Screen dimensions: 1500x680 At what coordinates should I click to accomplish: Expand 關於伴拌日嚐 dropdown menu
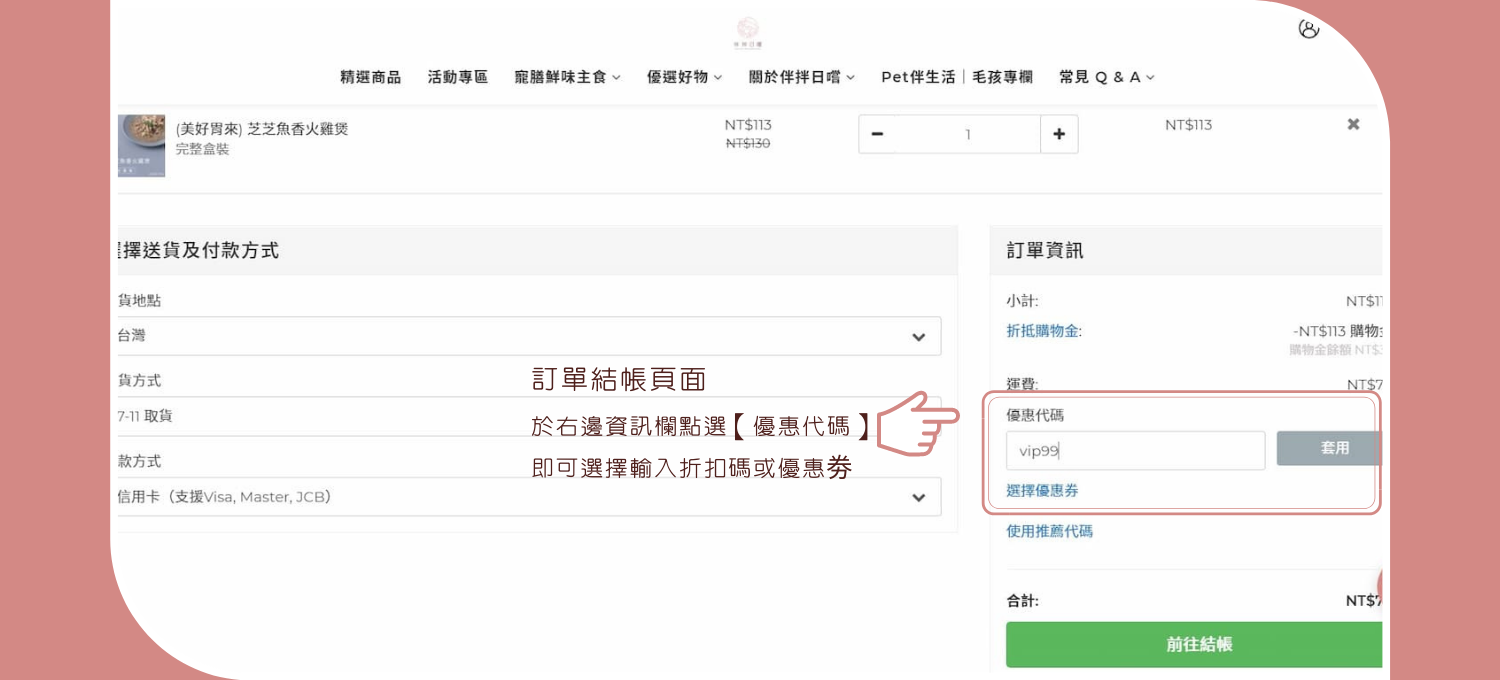[801, 77]
